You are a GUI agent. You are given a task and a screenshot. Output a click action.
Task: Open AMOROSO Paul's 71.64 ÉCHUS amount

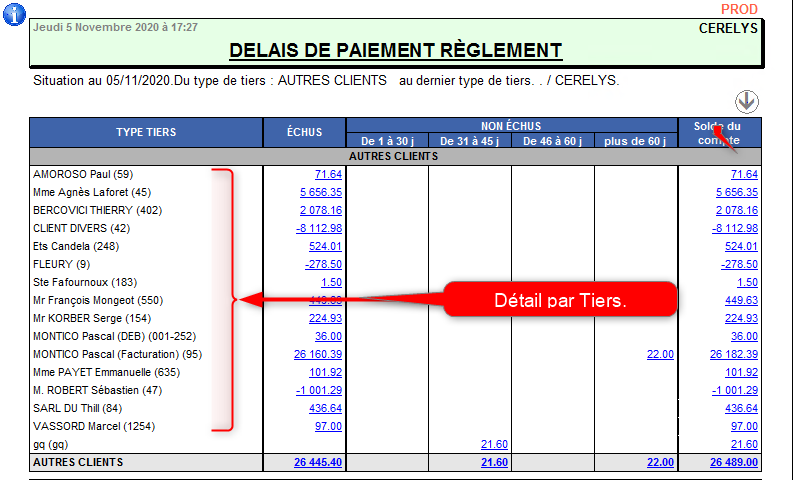pos(327,174)
